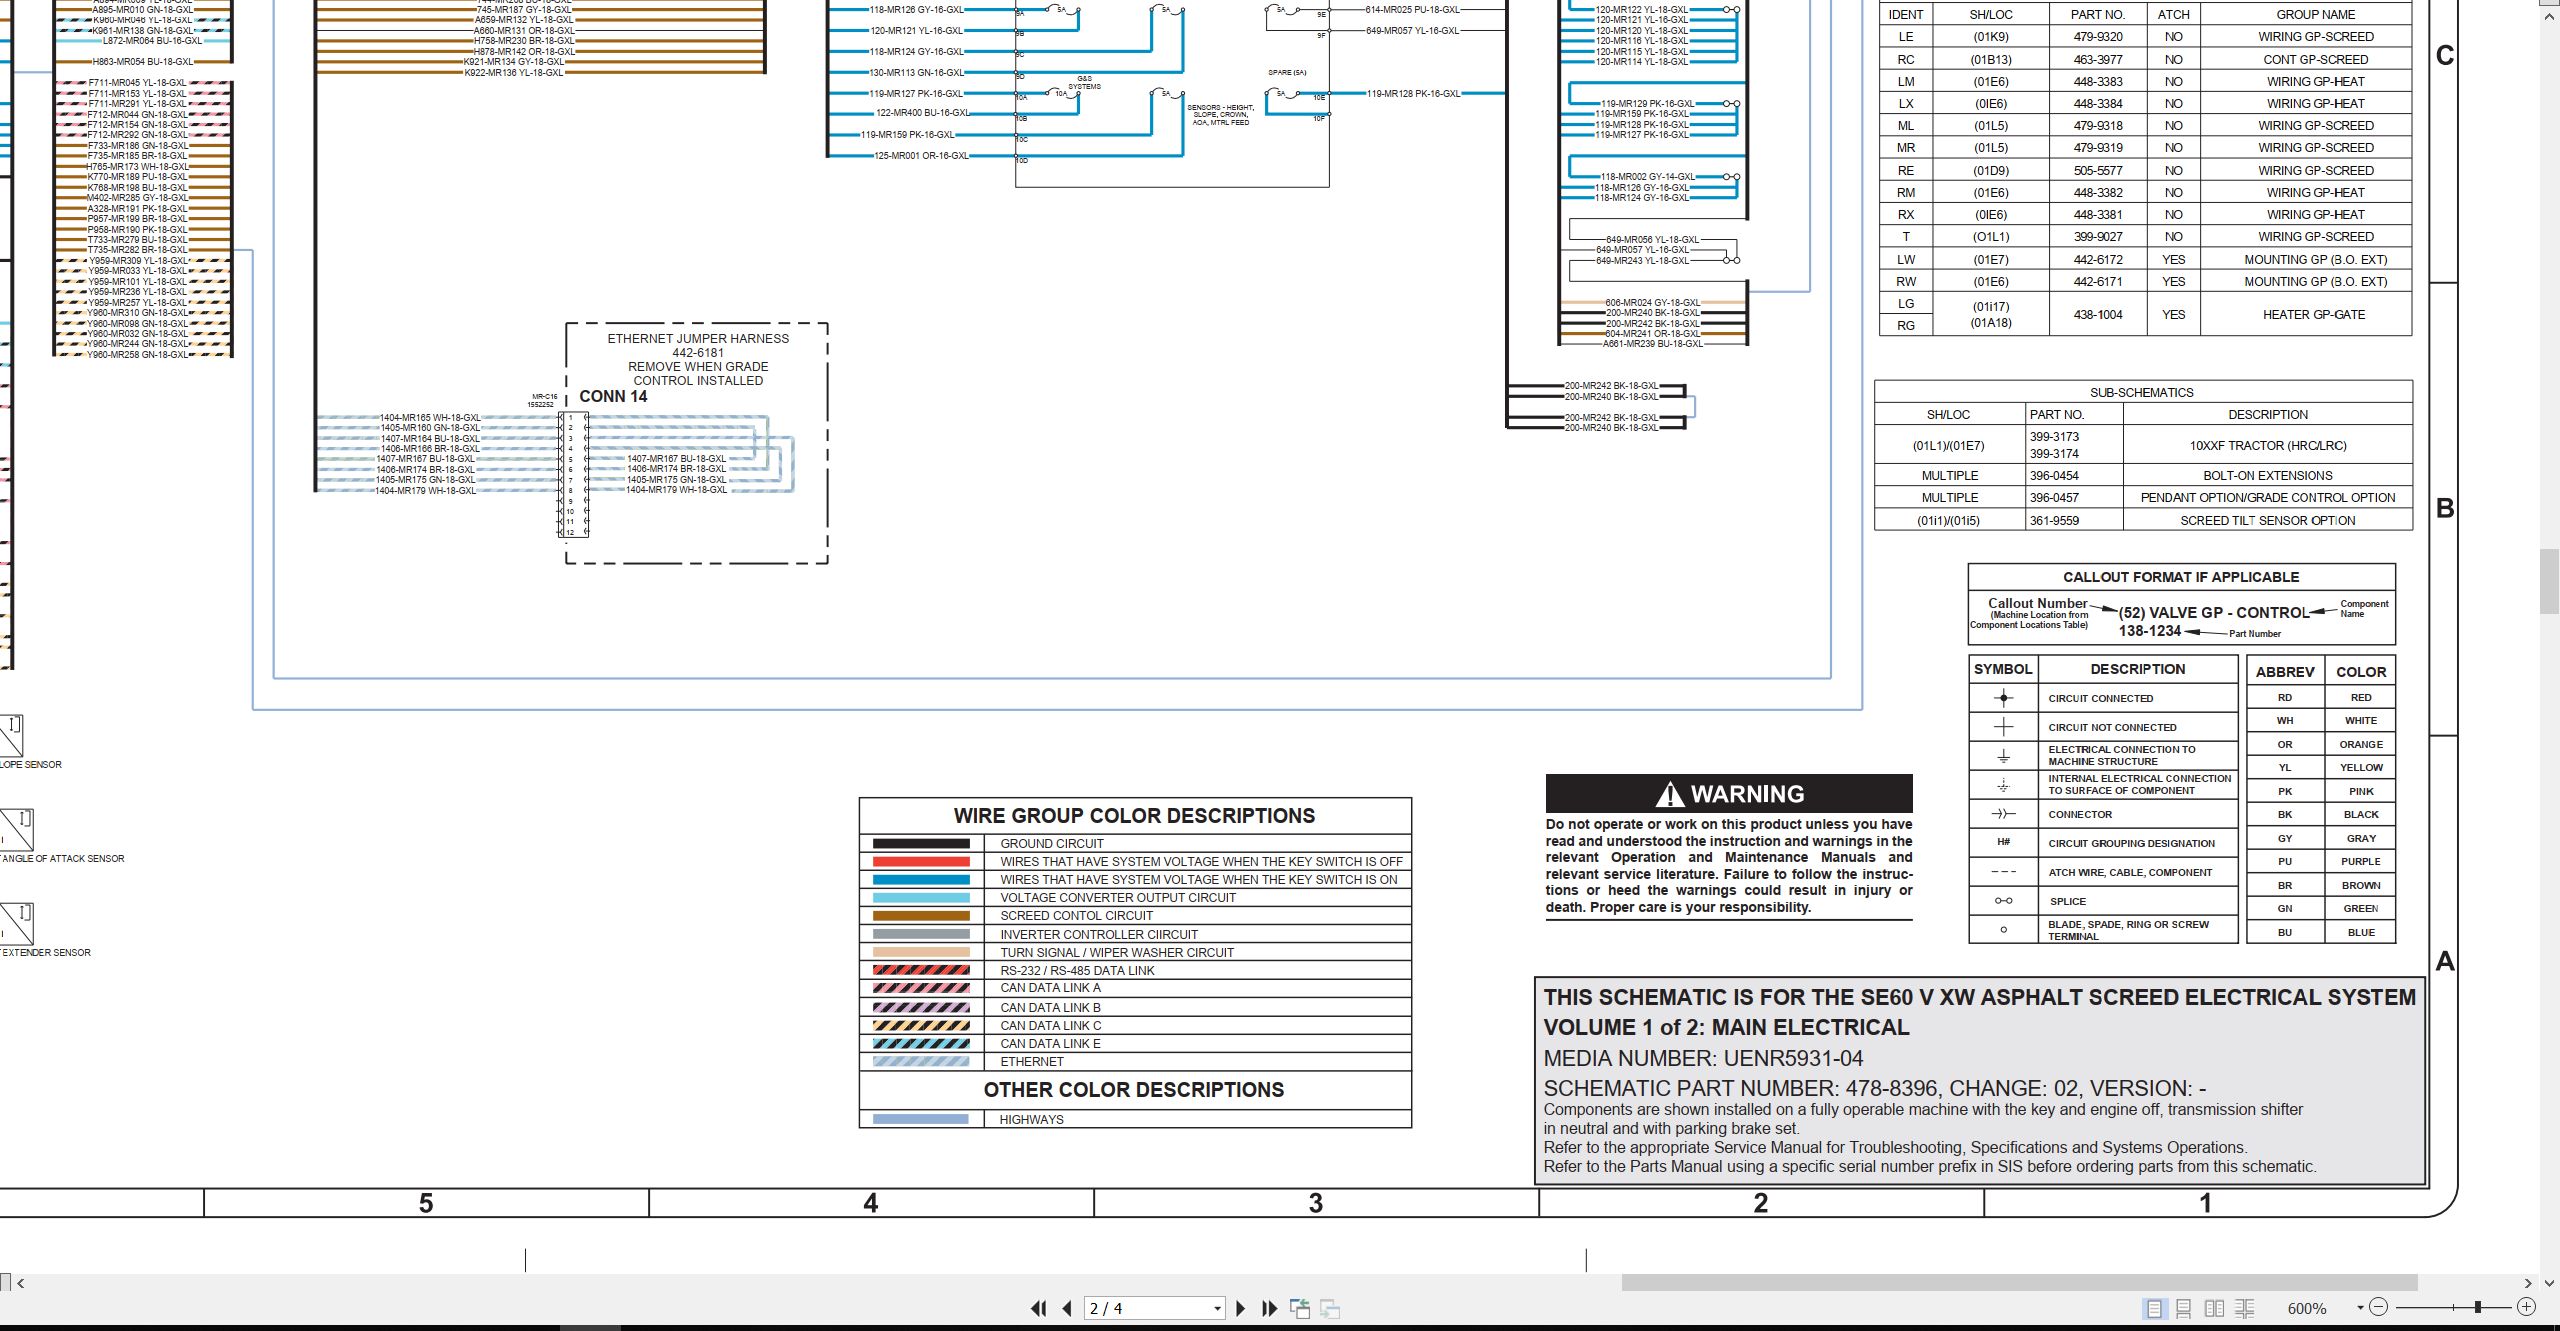Click the ETHERNET legend row text
The image size is (2560, 1331).
coord(1032,1062)
